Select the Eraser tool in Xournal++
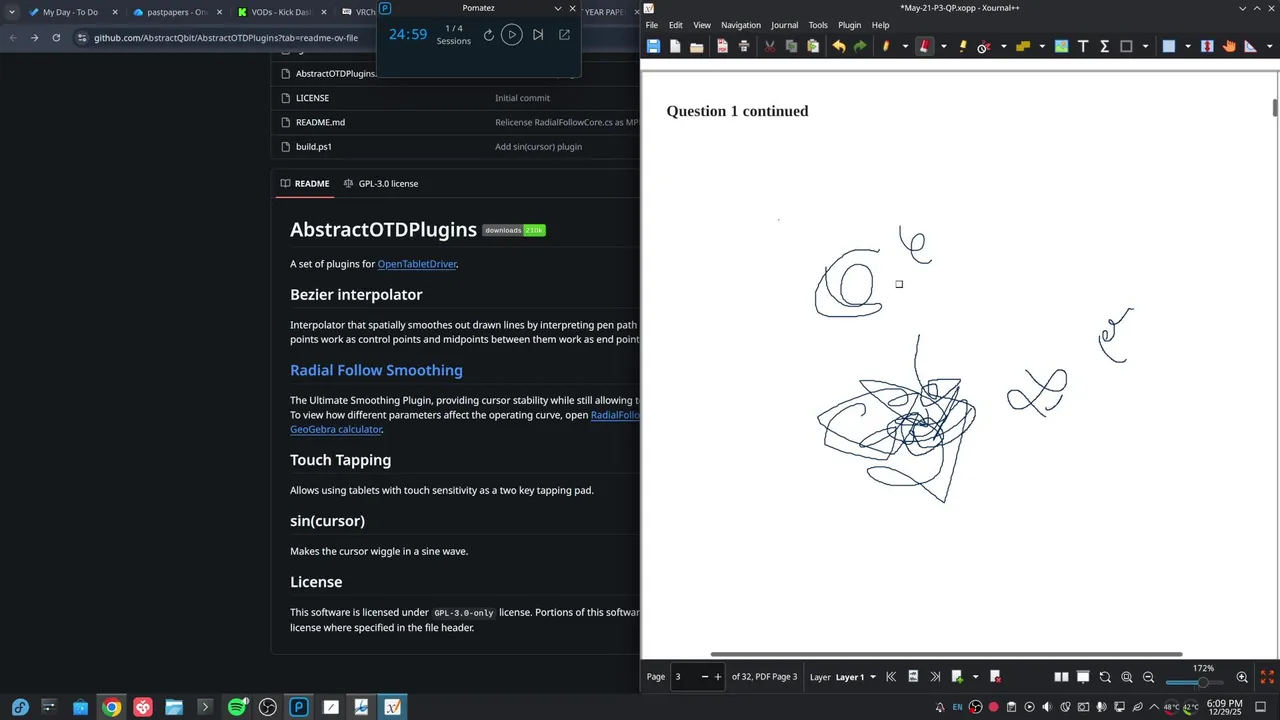1280x720 pixels. [925, 46]
